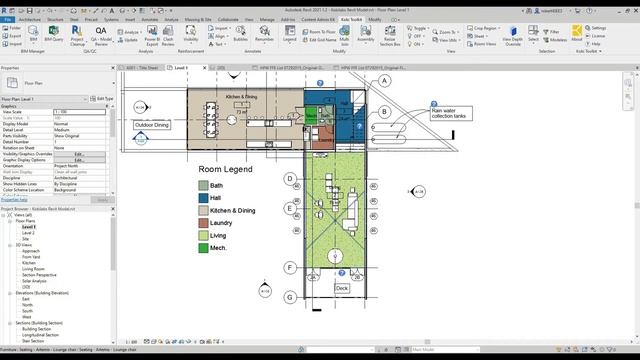
Task: Click Edit Type button in Properties
Action: point(102,98)
